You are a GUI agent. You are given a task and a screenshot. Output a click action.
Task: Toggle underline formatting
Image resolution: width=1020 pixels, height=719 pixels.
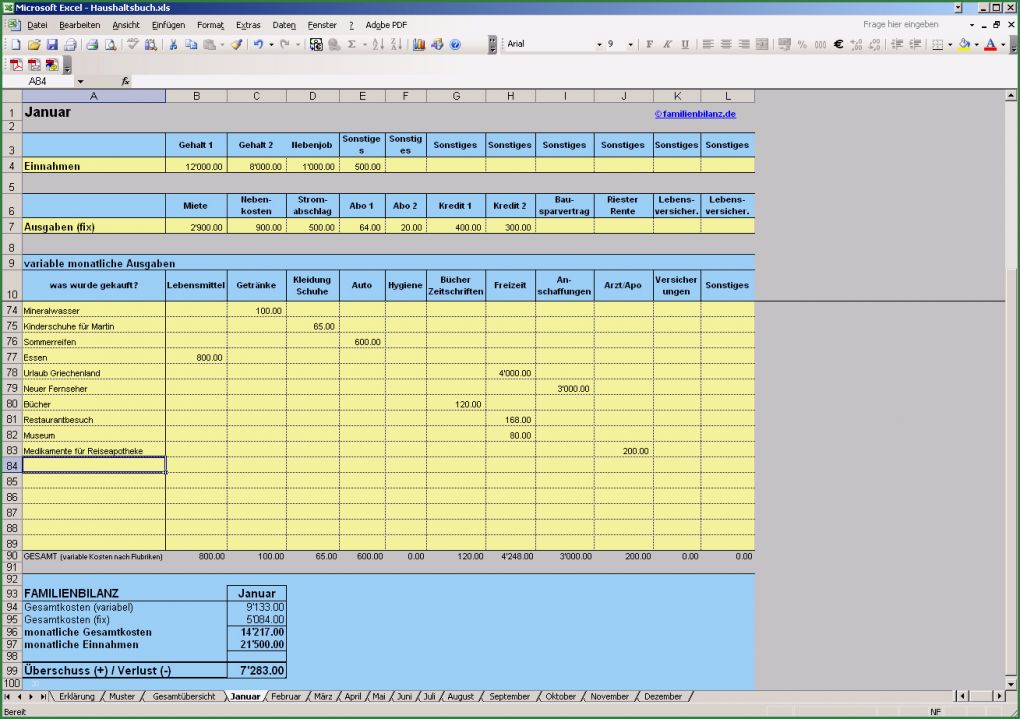683,44
